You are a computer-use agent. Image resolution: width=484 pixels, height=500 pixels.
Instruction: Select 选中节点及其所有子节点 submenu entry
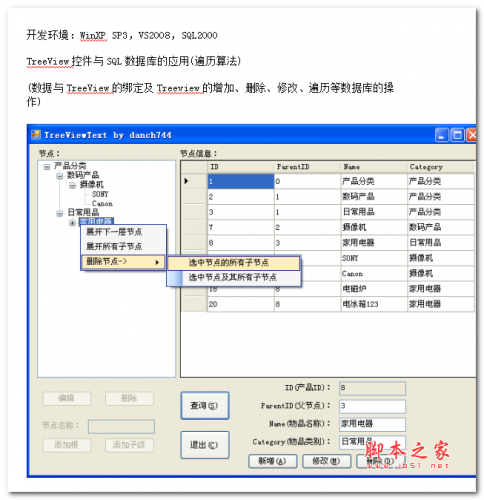[234, 277]
